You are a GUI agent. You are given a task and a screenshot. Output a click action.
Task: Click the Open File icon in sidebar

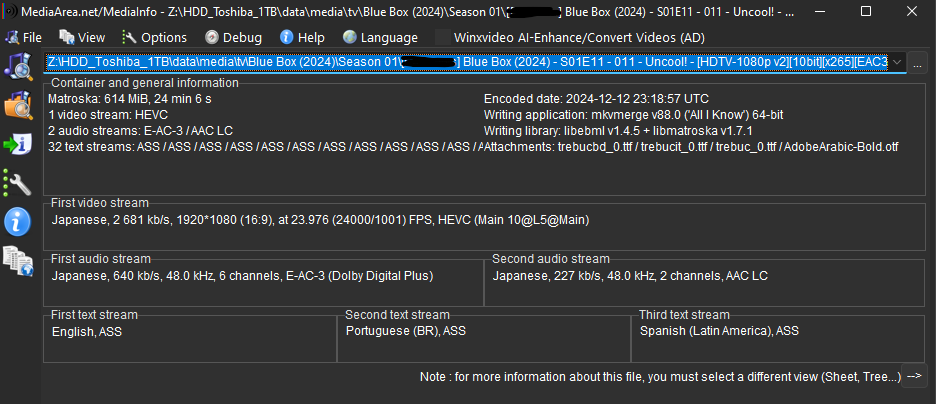(18, 66)
